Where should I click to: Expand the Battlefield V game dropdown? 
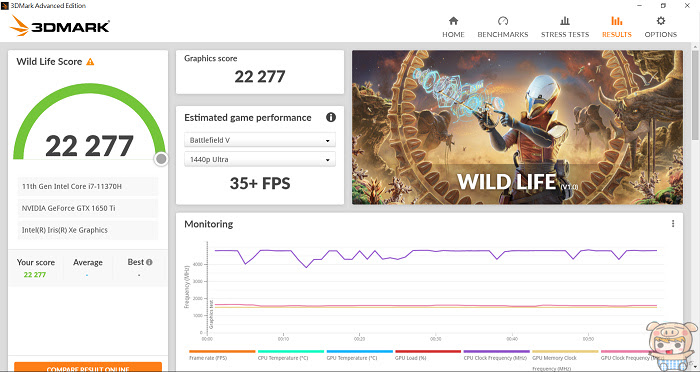[x=260, y=140]
